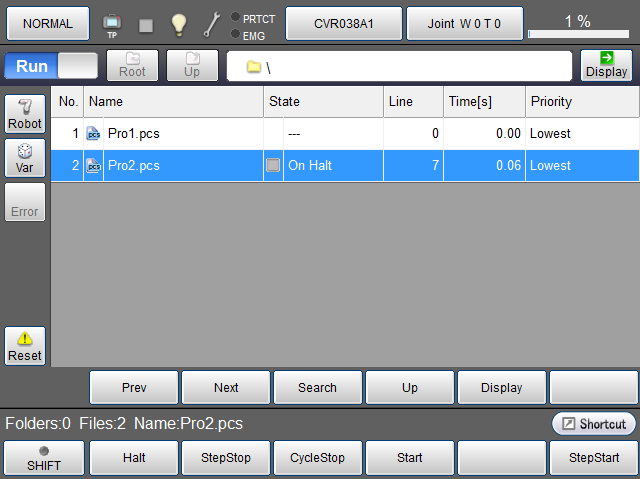Tick the checkbox next to On Halt
Screen dimensions: 640x479
pos(273,166)
